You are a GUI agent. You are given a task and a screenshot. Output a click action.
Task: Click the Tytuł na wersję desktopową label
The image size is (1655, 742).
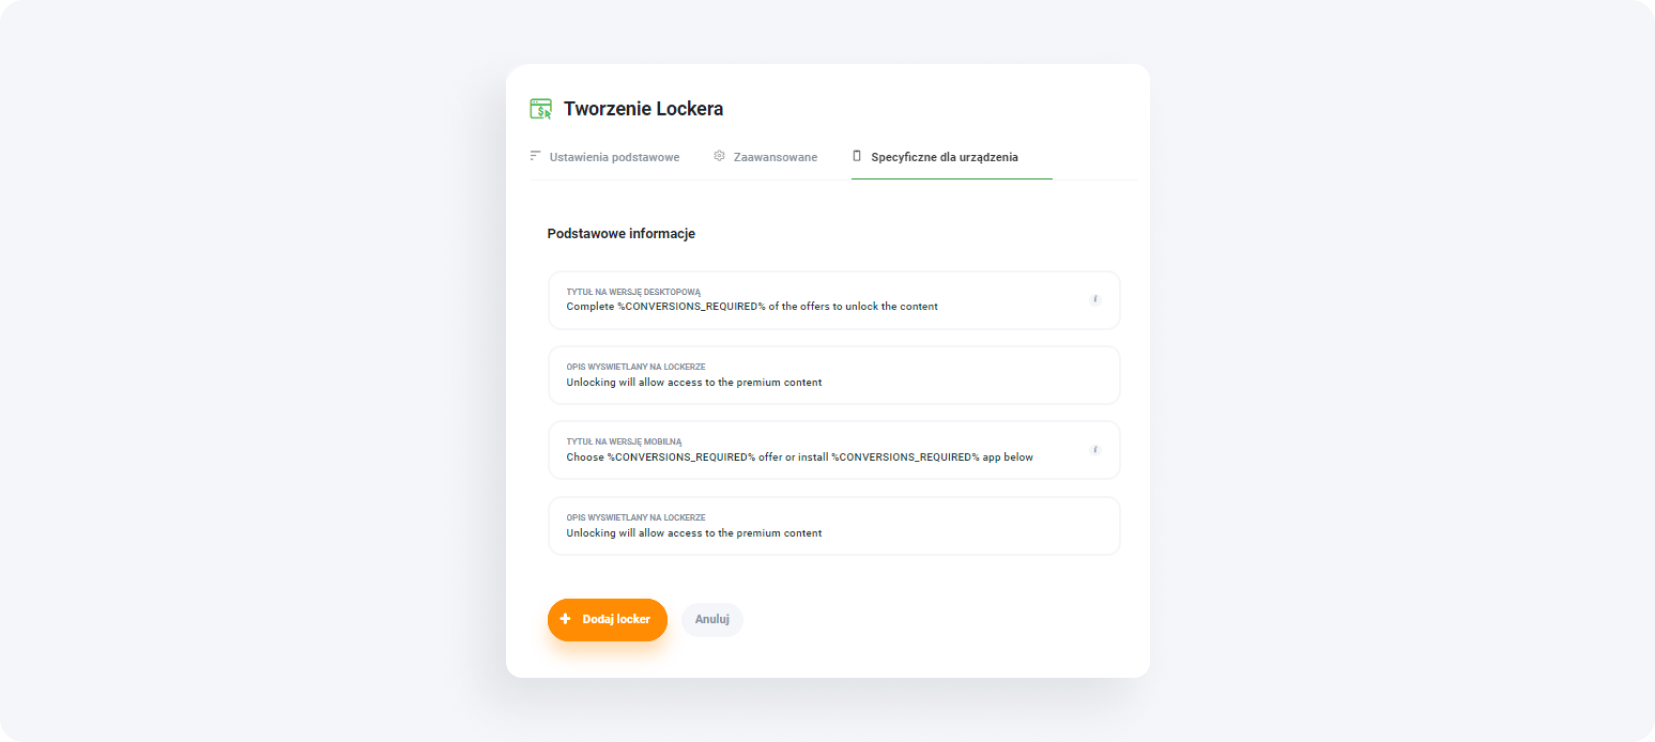[x=633, y=292]
